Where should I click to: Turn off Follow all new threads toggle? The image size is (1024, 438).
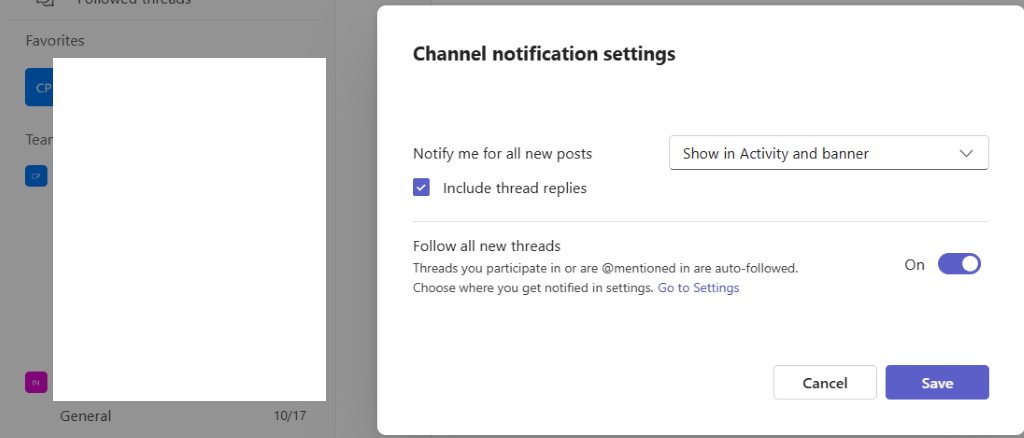[x=959, y=265]
